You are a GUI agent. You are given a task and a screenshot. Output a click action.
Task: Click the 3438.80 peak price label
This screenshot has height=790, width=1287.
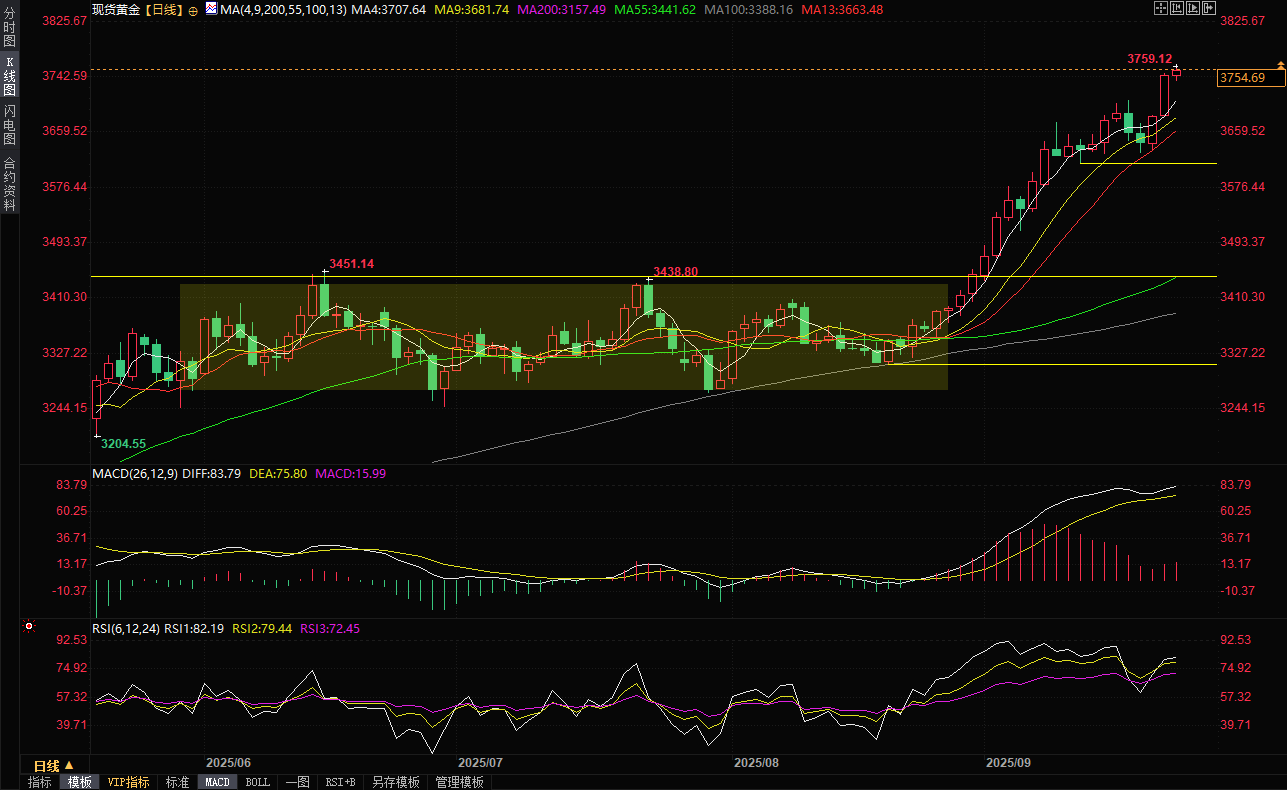point(675,271)
